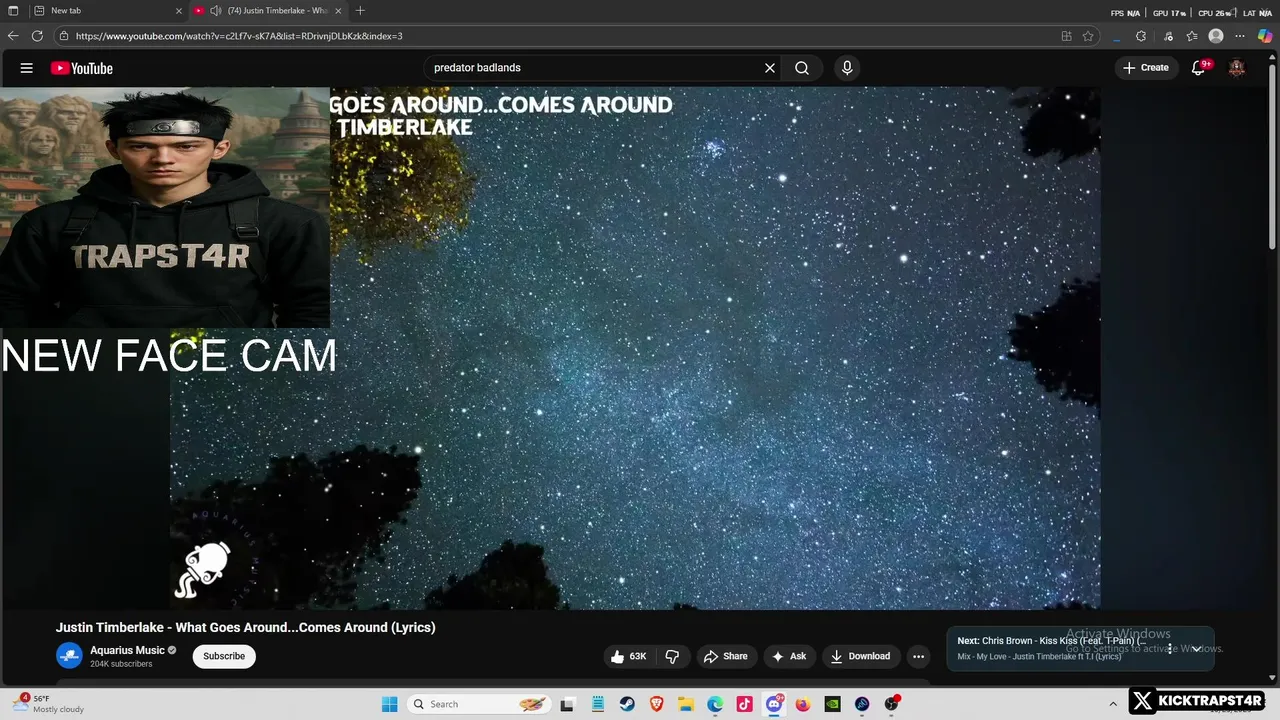Image resolution: width=1280 pixels, height=720 pixels.
Task: Start voice search with the microphone
Action: (x=847, y=68)
